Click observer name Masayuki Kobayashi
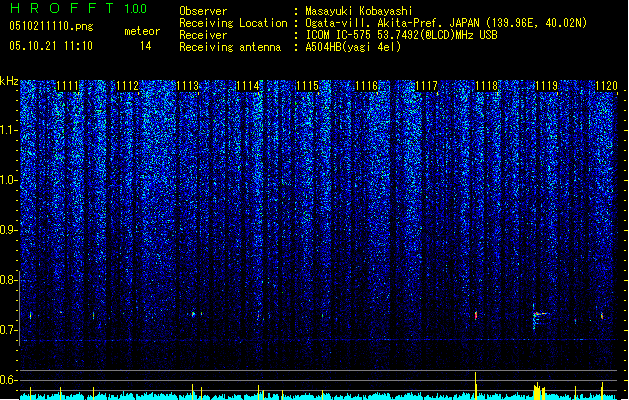Screen dimensions: 629x400 (x=359, y=11)
